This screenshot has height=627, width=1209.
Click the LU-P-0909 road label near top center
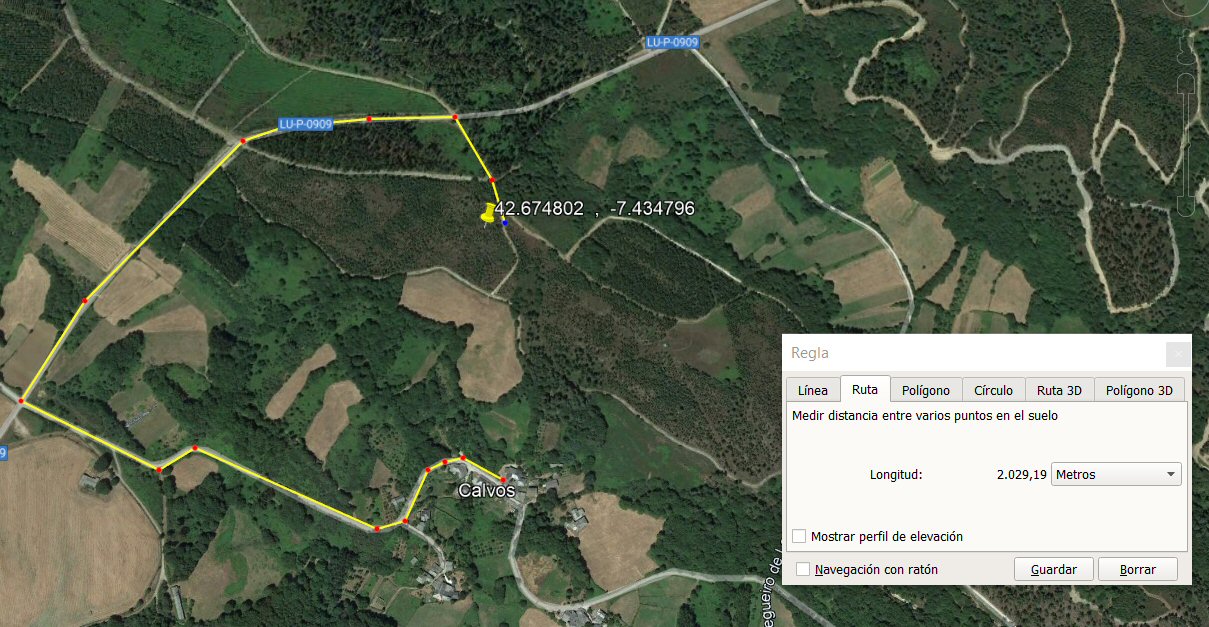(672, 42)
